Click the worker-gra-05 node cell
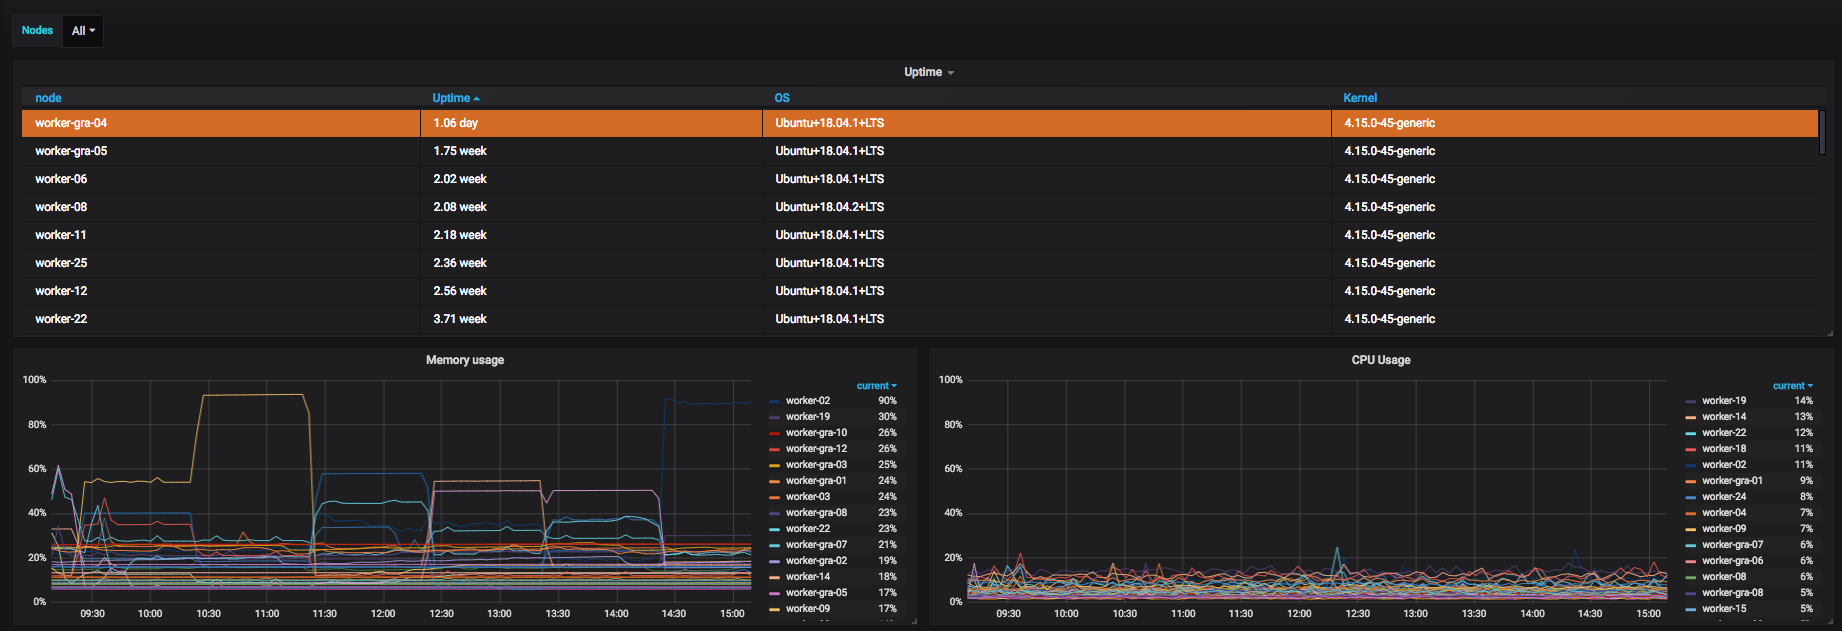Image resolution: width=1842 pixels, height=631 pixels. point(221,151)
